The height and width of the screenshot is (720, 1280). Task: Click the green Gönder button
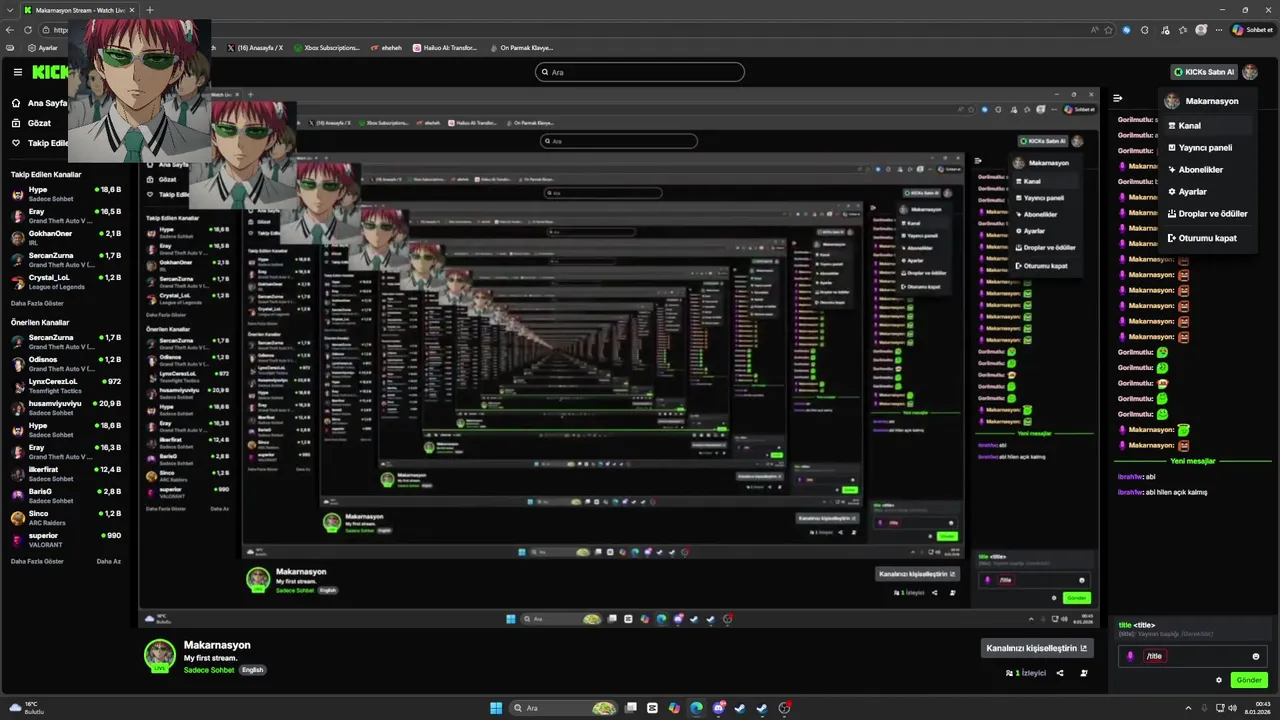pyautogui.click(x=1249, y=680)
